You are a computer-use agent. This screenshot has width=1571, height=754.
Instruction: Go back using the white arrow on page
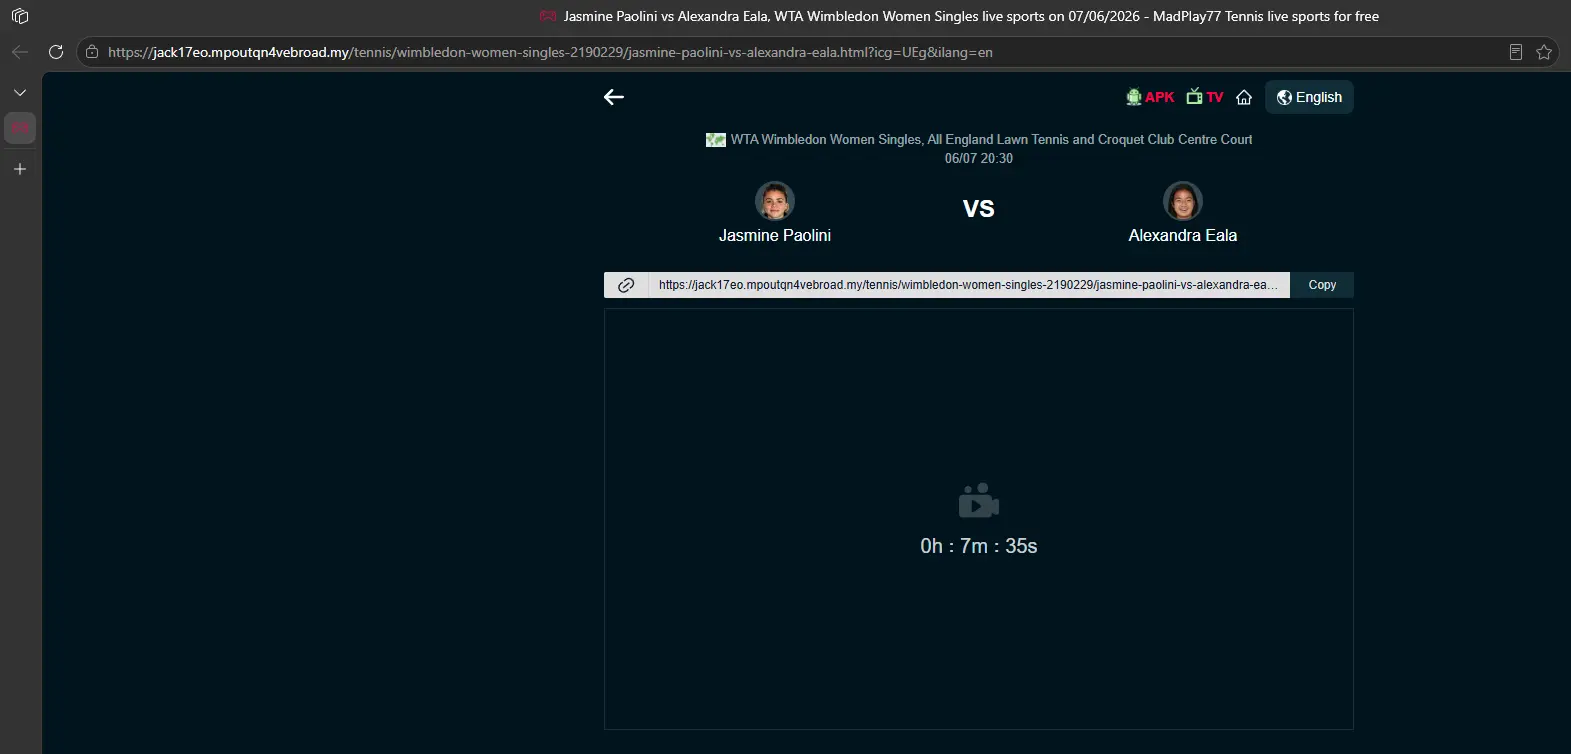pyautogui.click(x=614, y=97)
